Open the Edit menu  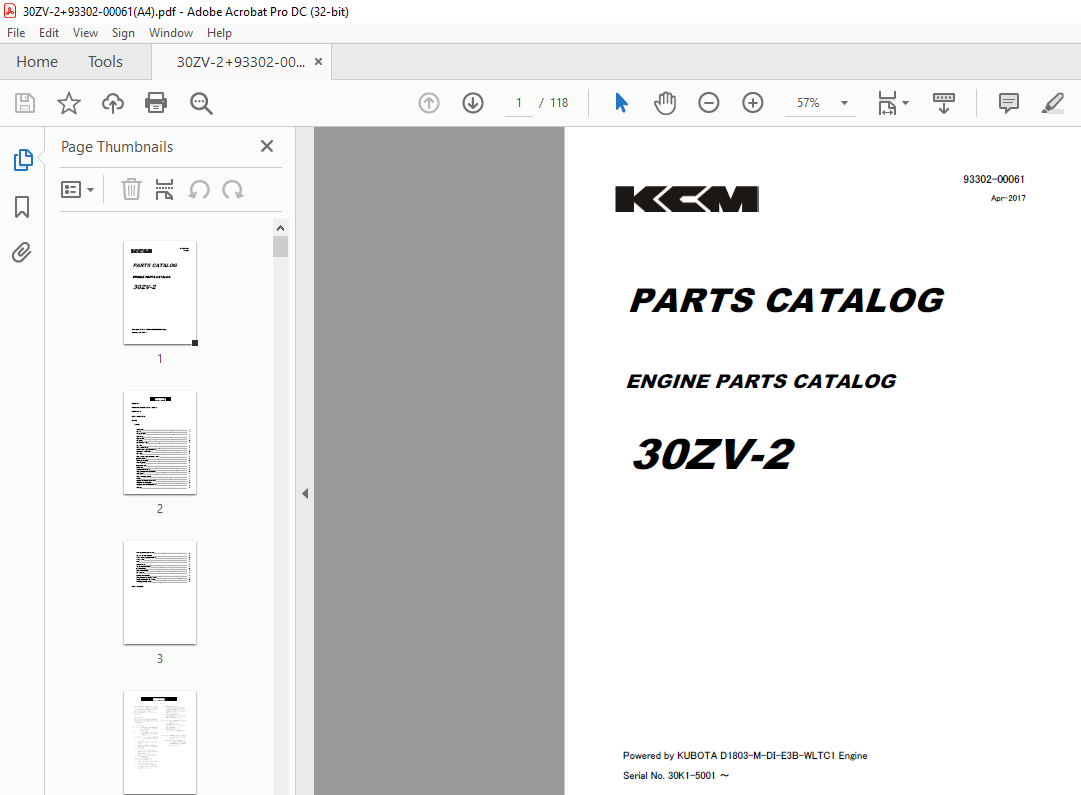point(49,33)
